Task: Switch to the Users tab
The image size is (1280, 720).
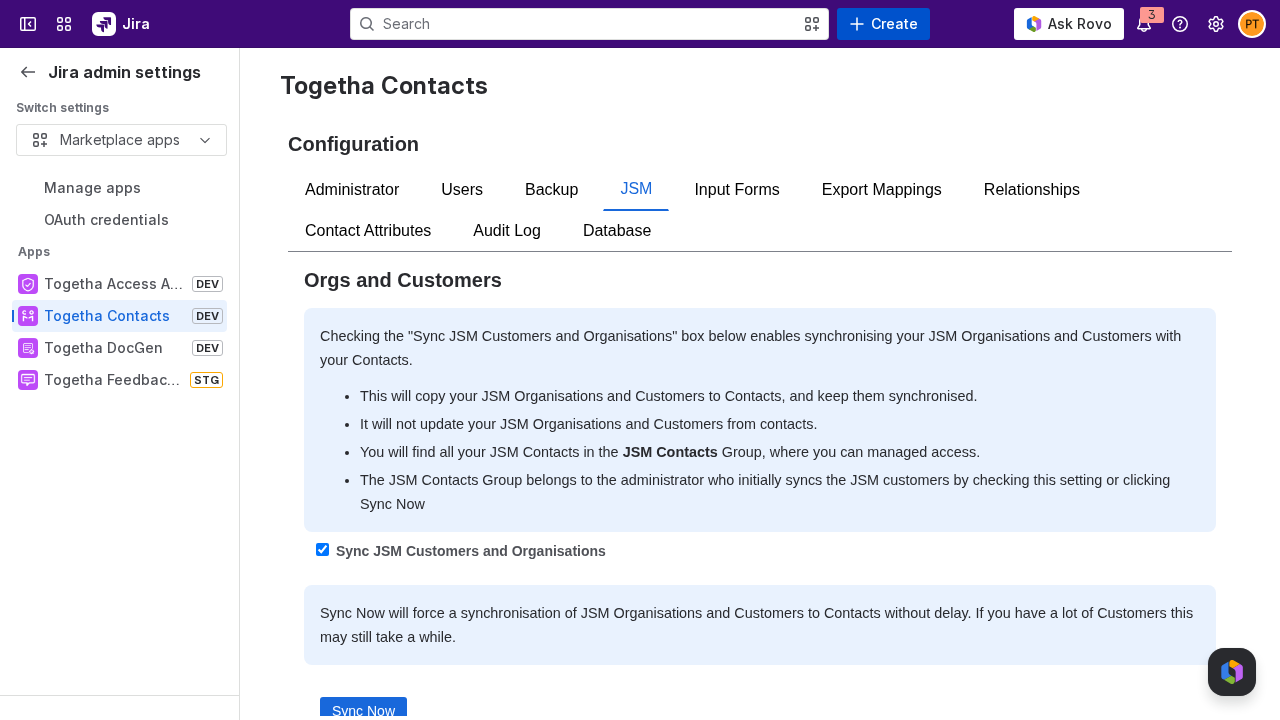Action: click(462, 190)
